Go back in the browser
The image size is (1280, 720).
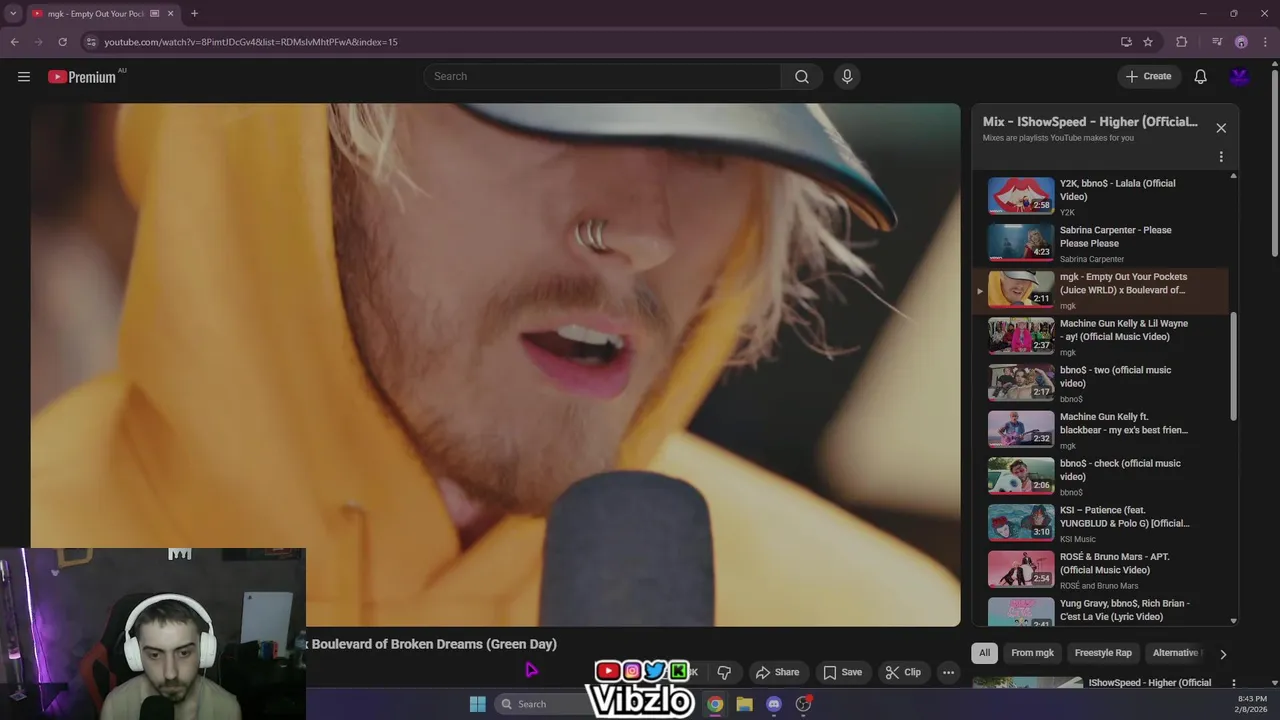14,42
